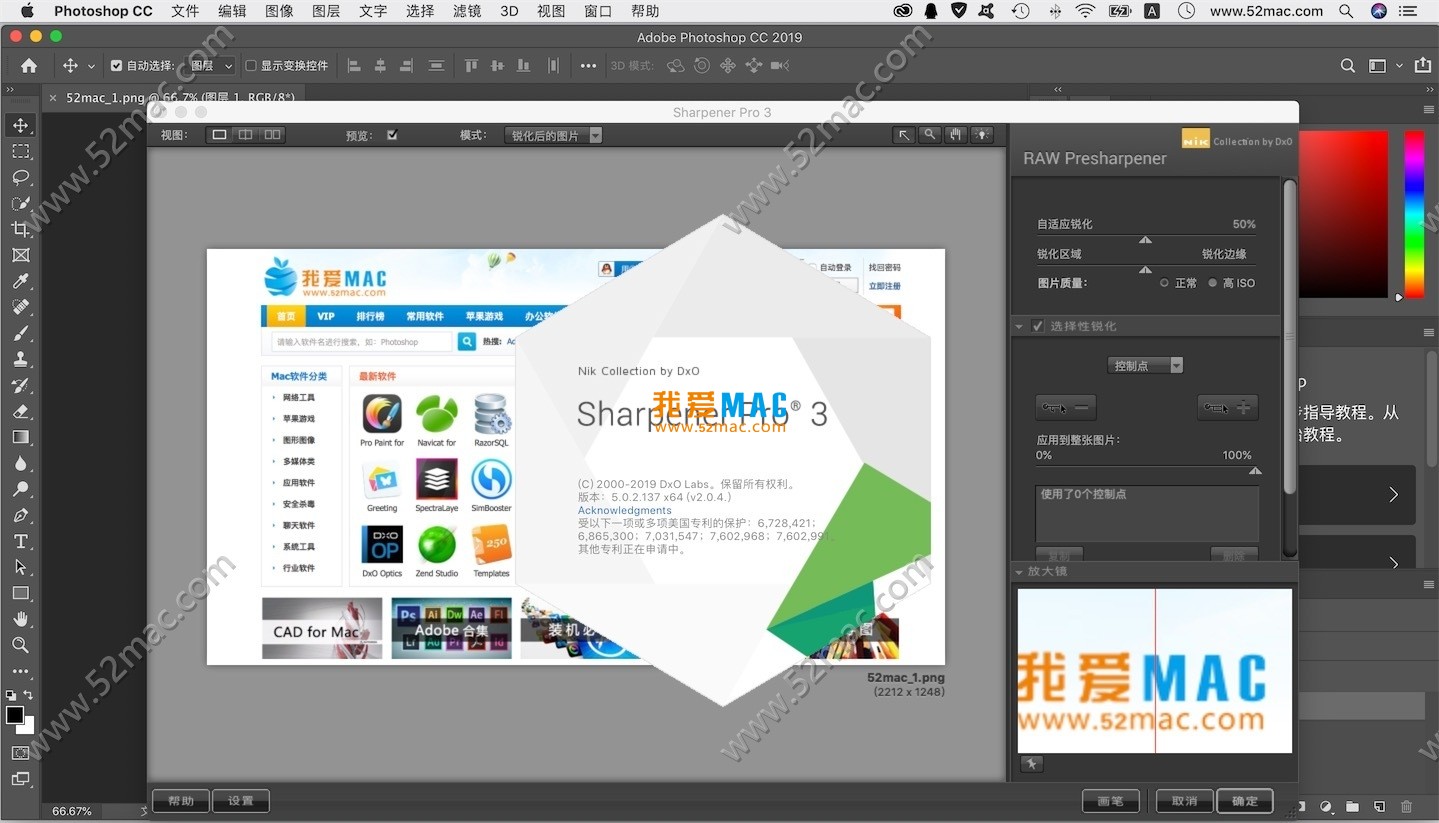1439x823 pixels.
Task: Click Sharpener Pro arrow selection tool
Action: point(904,135)
